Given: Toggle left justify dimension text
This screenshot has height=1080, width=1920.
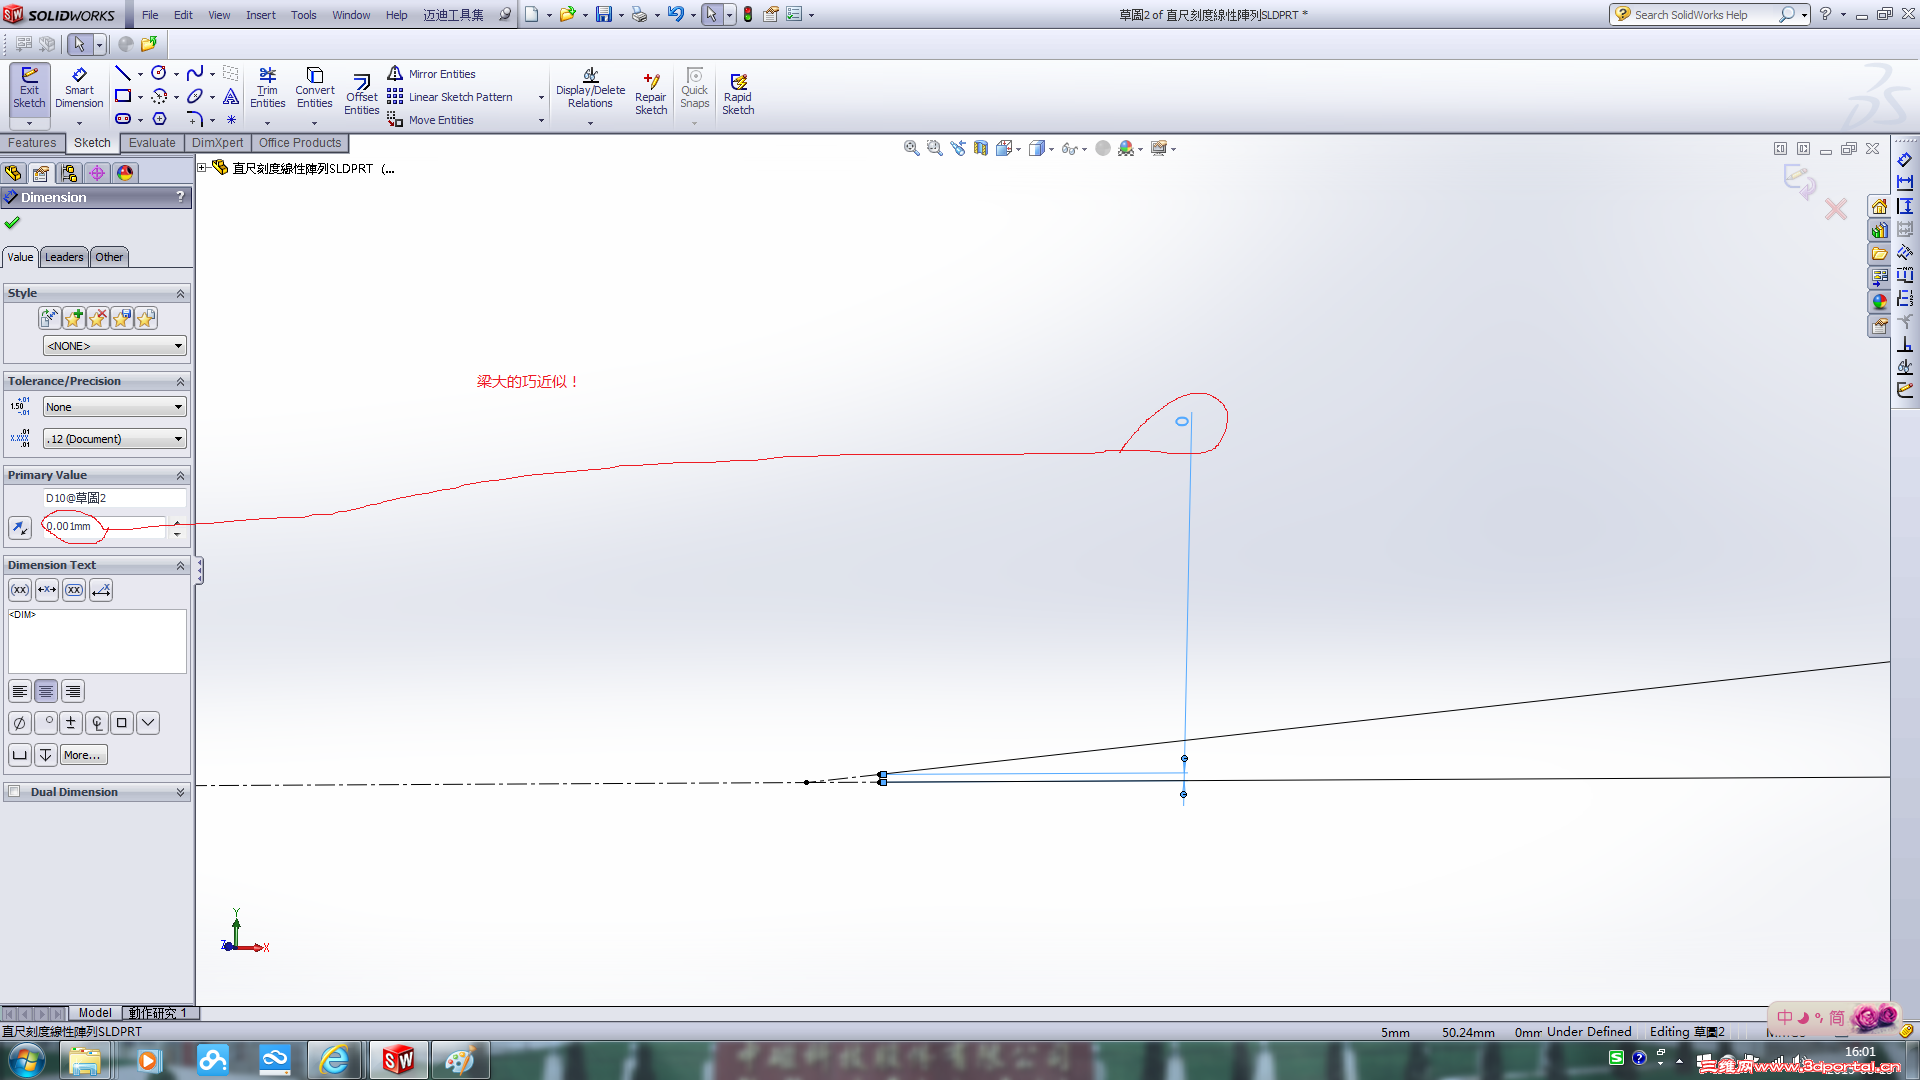Looking at the screenshot, I should pos(20,691).
